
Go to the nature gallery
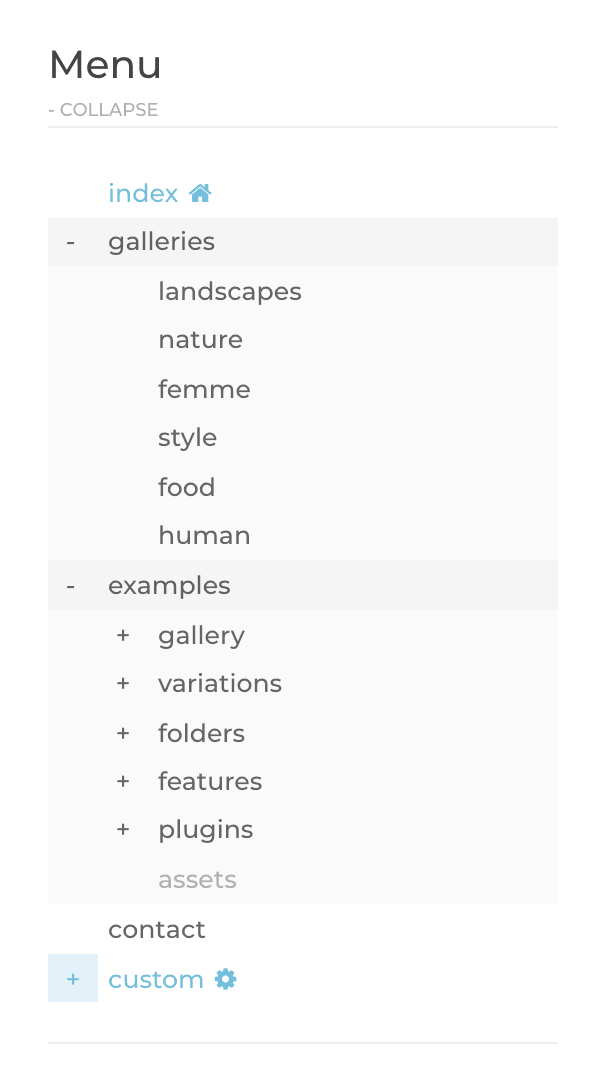pos(200,340)
